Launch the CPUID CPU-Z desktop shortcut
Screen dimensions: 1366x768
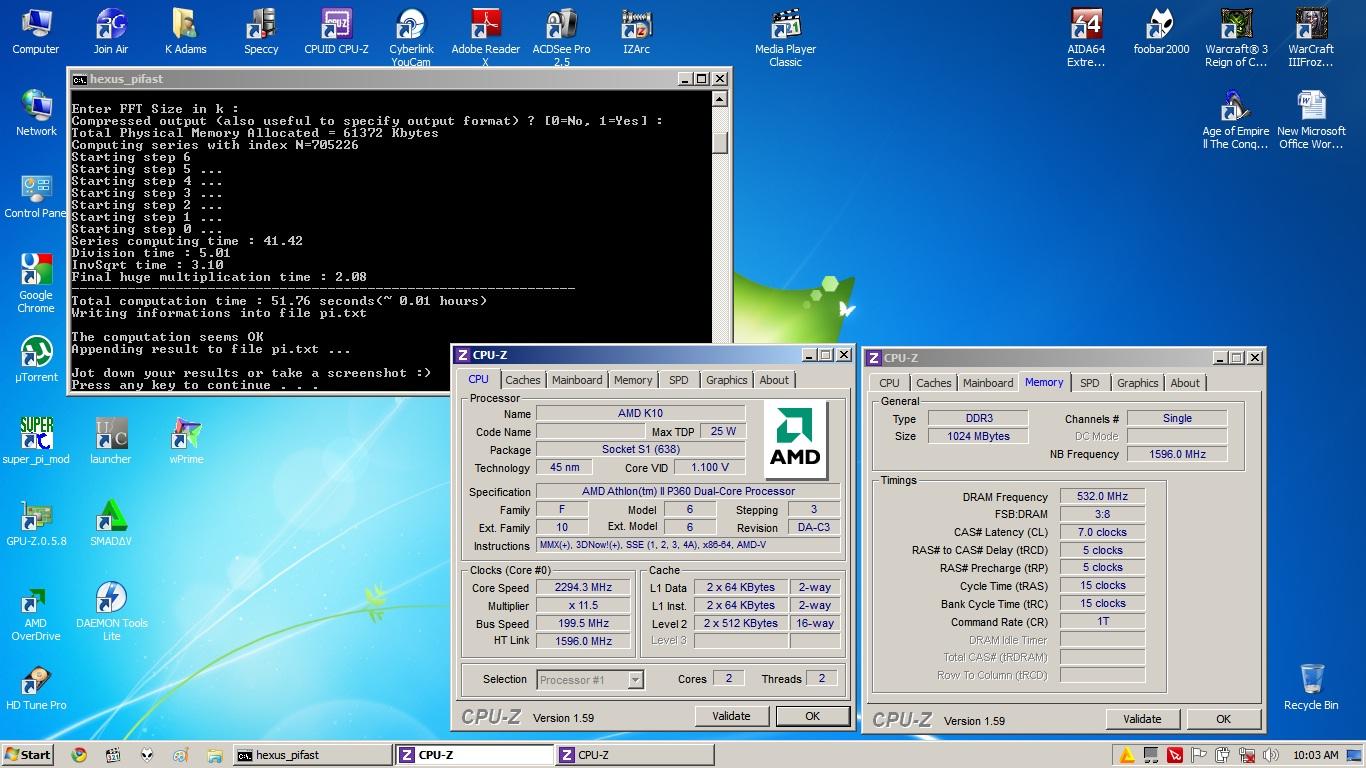pyautogui.click(x=336, y=32)
